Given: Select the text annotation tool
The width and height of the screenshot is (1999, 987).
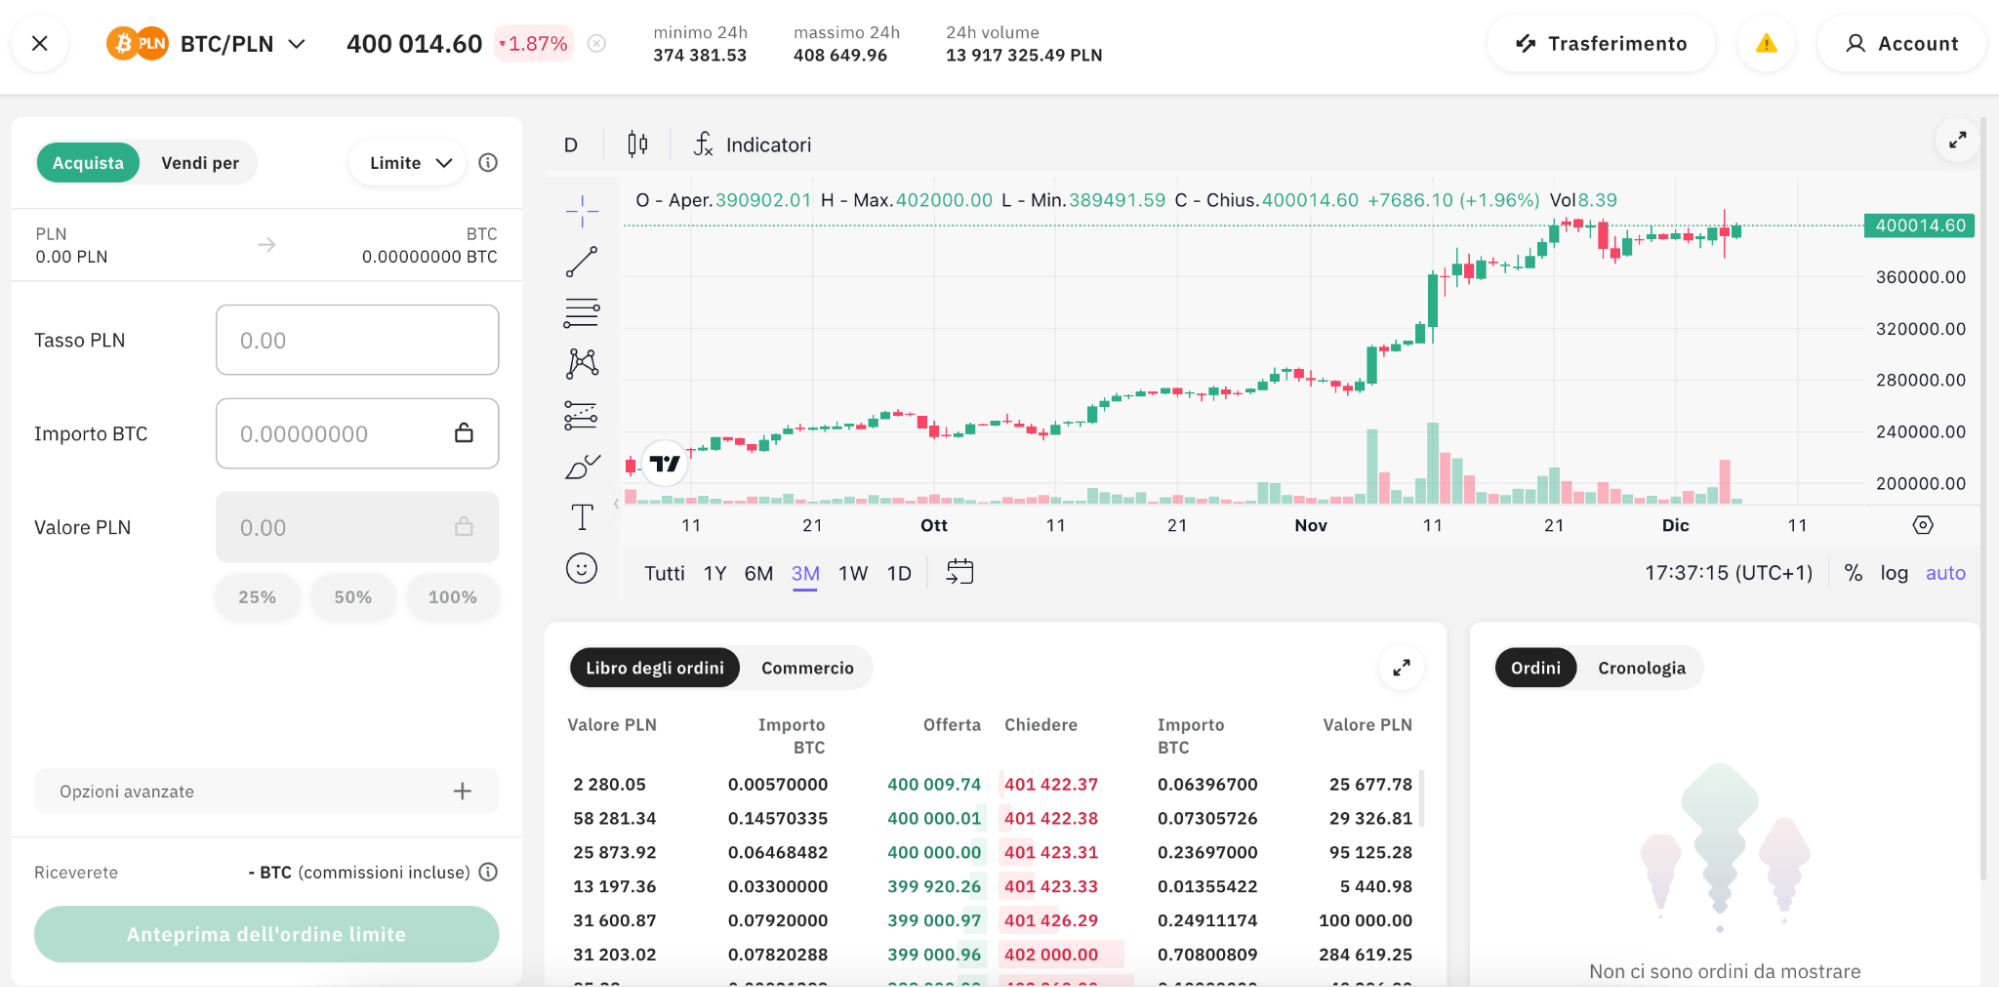Looking at the screenshot, I should pos(581,517).
